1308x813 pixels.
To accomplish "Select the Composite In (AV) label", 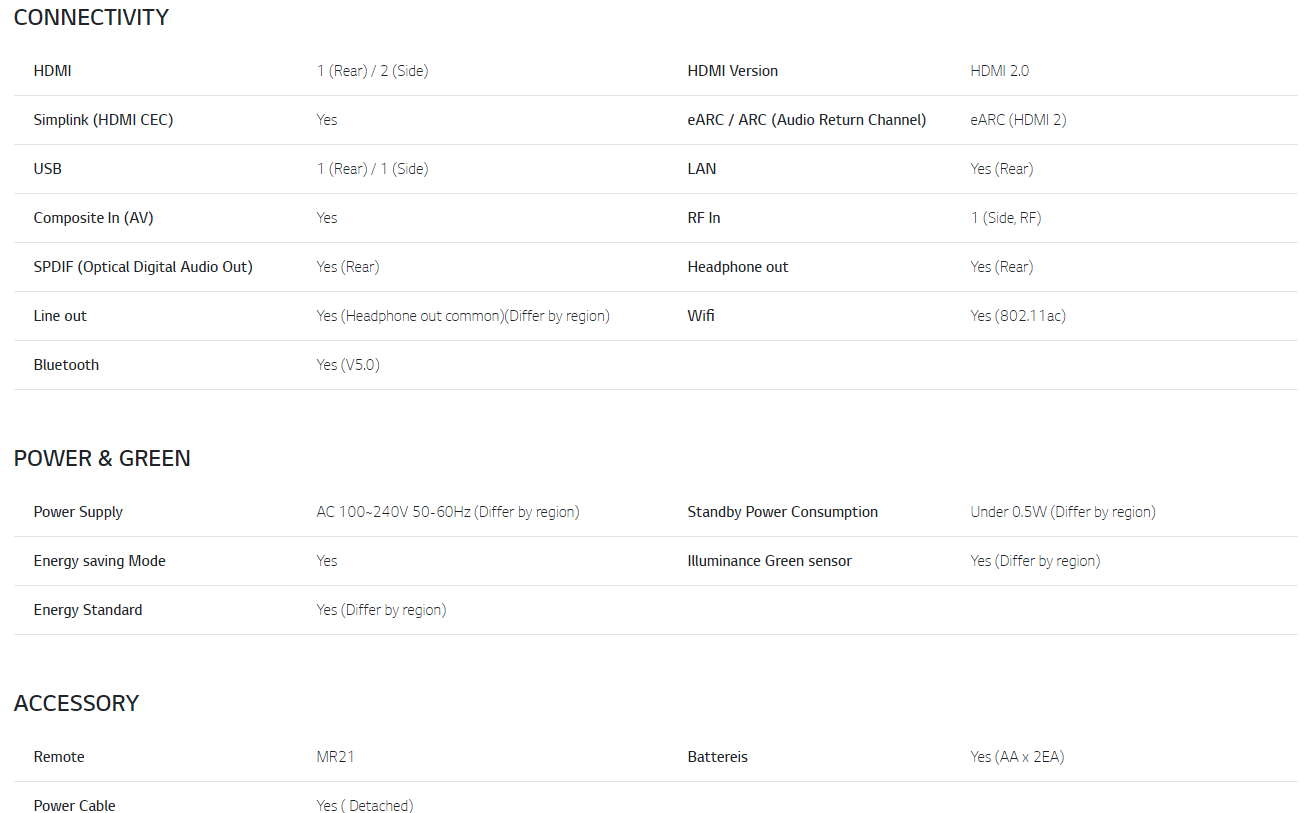I will [93, 218].
